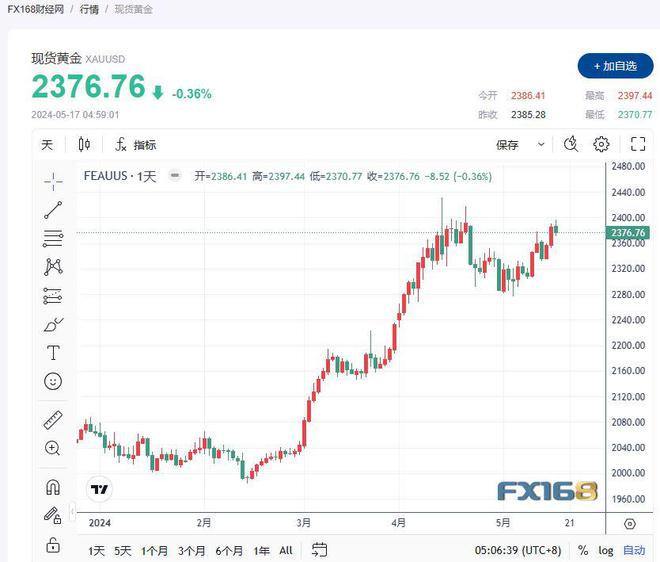The height and width of the screenshot is (562, 660).
Task: Toggle stay in drawing mode
Action: click(x=53, y=515)
